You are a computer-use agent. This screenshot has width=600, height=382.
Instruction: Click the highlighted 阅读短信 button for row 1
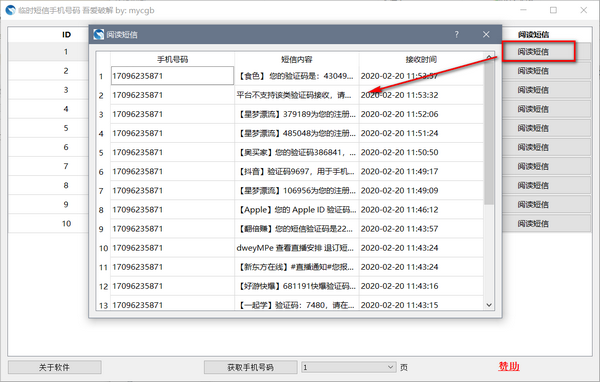pos(538,51)
